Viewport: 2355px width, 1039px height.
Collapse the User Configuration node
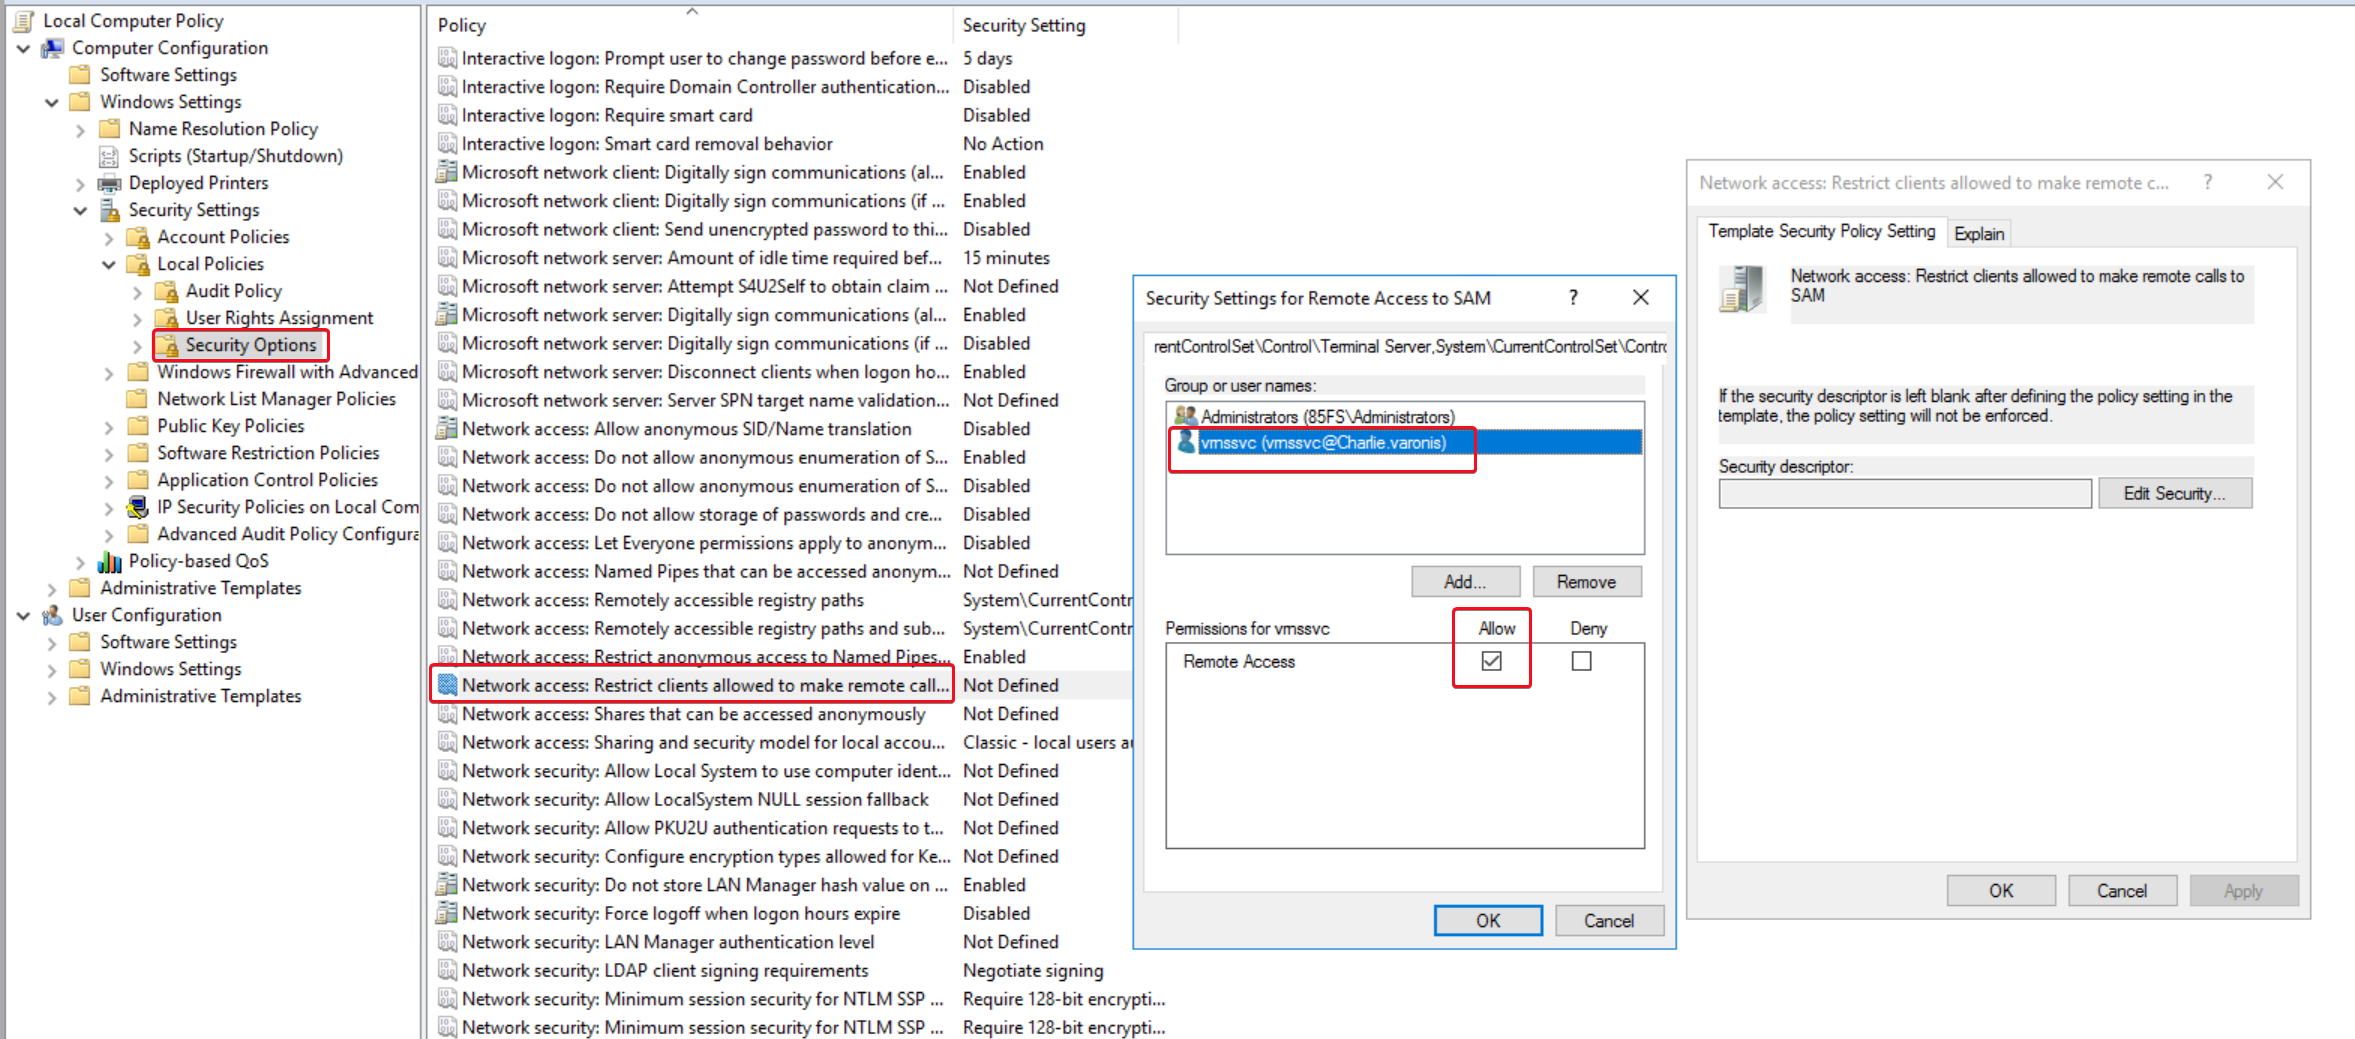tap(24, 615)
